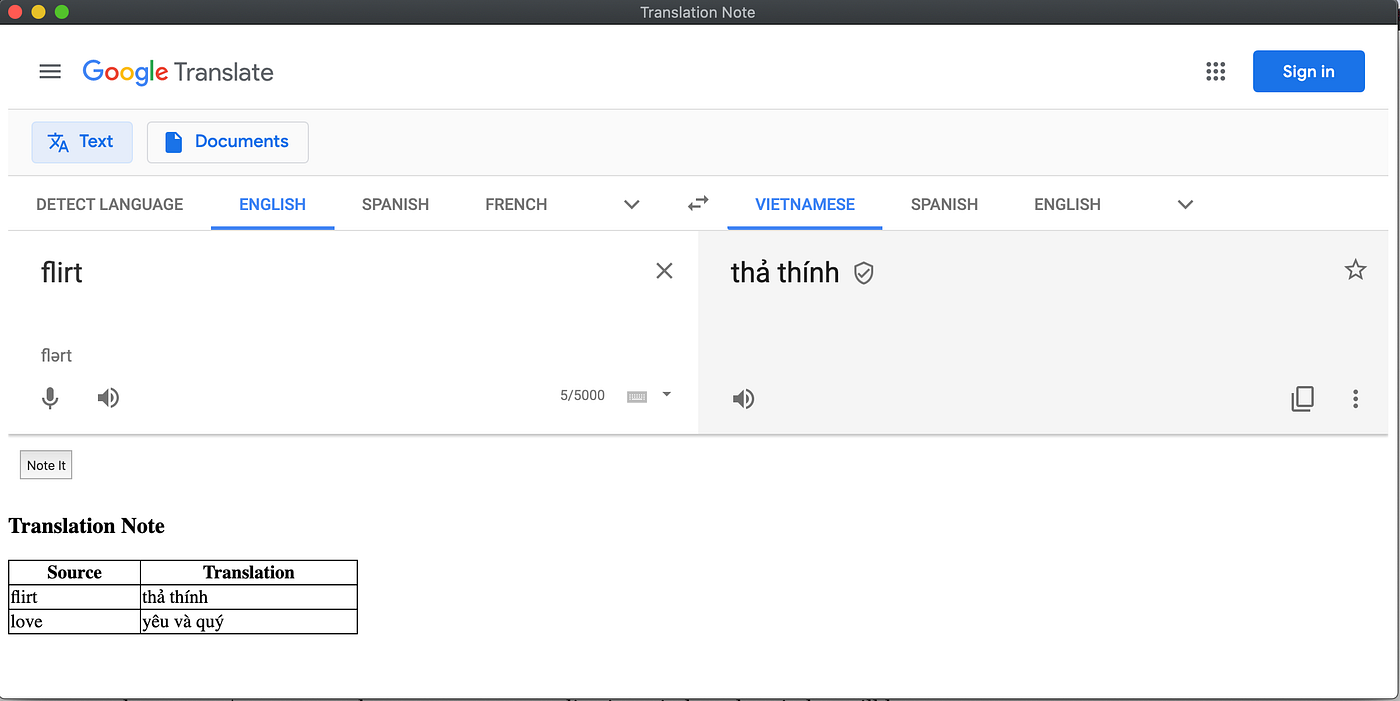Screen dimensions: 1400x701
Task: Click the Sign in button
Action: coord(1308,71)
